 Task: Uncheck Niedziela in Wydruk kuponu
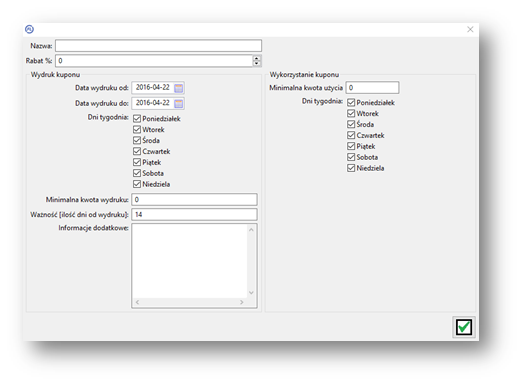point(137,184)
